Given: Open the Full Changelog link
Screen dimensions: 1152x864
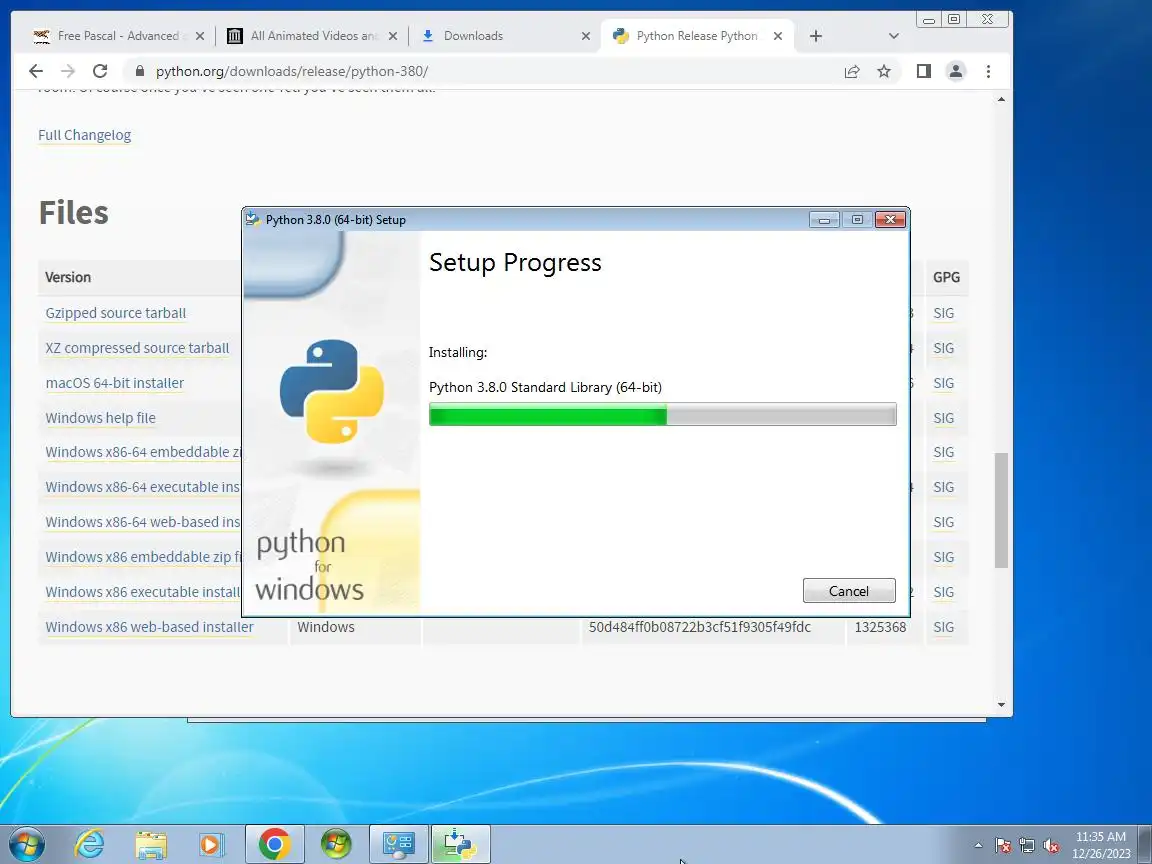Looking at the screenshot, I should point(84,135).
